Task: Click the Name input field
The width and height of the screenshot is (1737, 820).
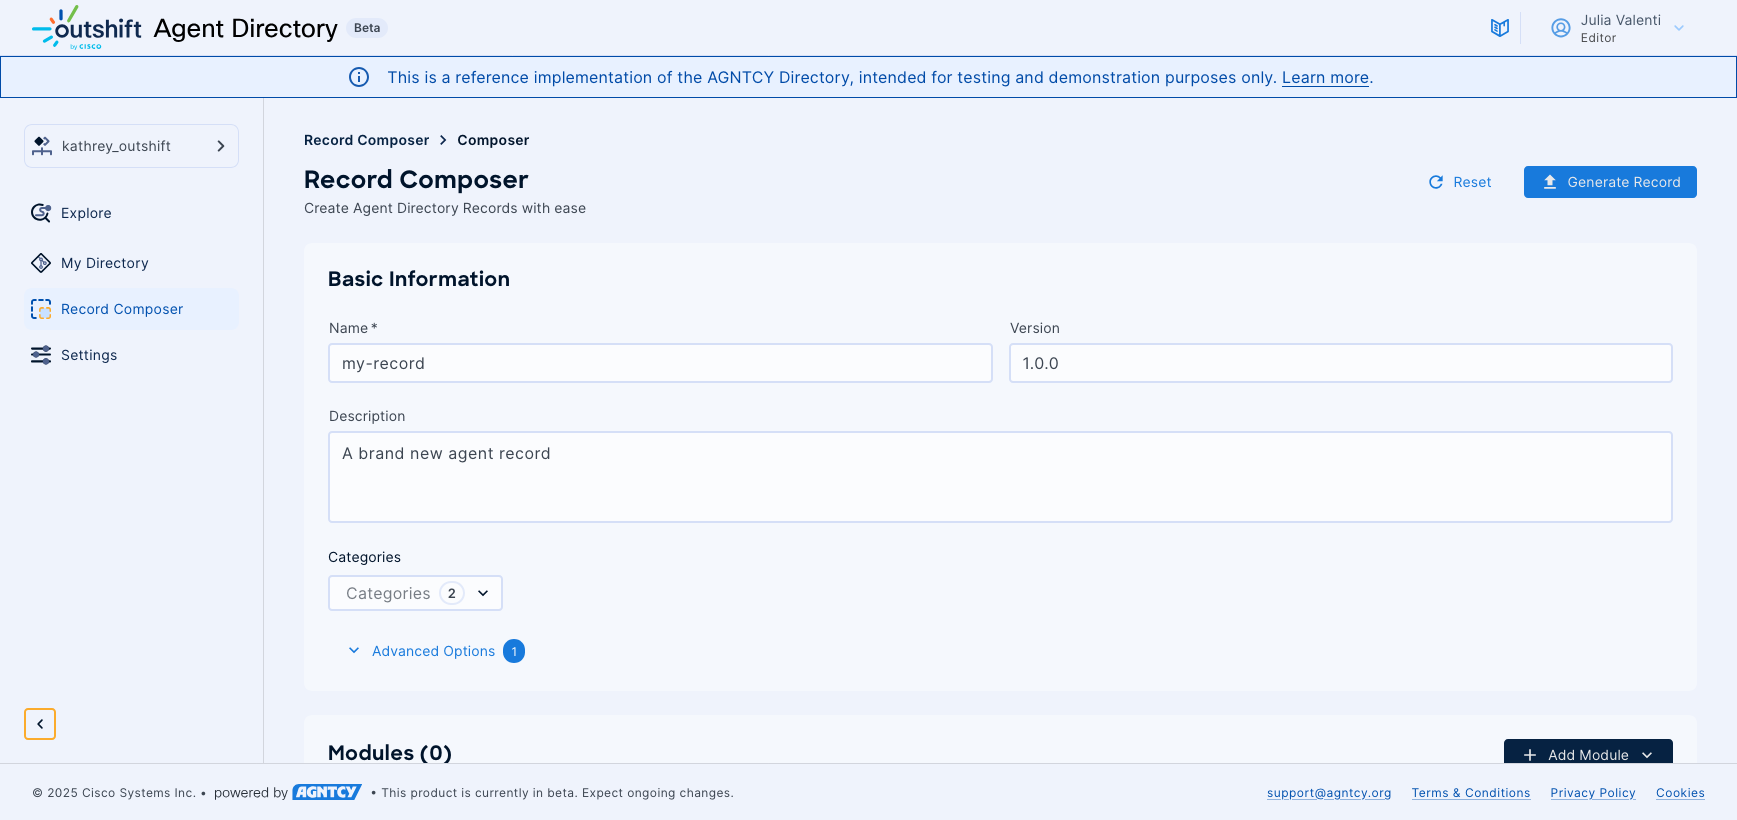Action: pyautogui.click(x=660, y=363)
